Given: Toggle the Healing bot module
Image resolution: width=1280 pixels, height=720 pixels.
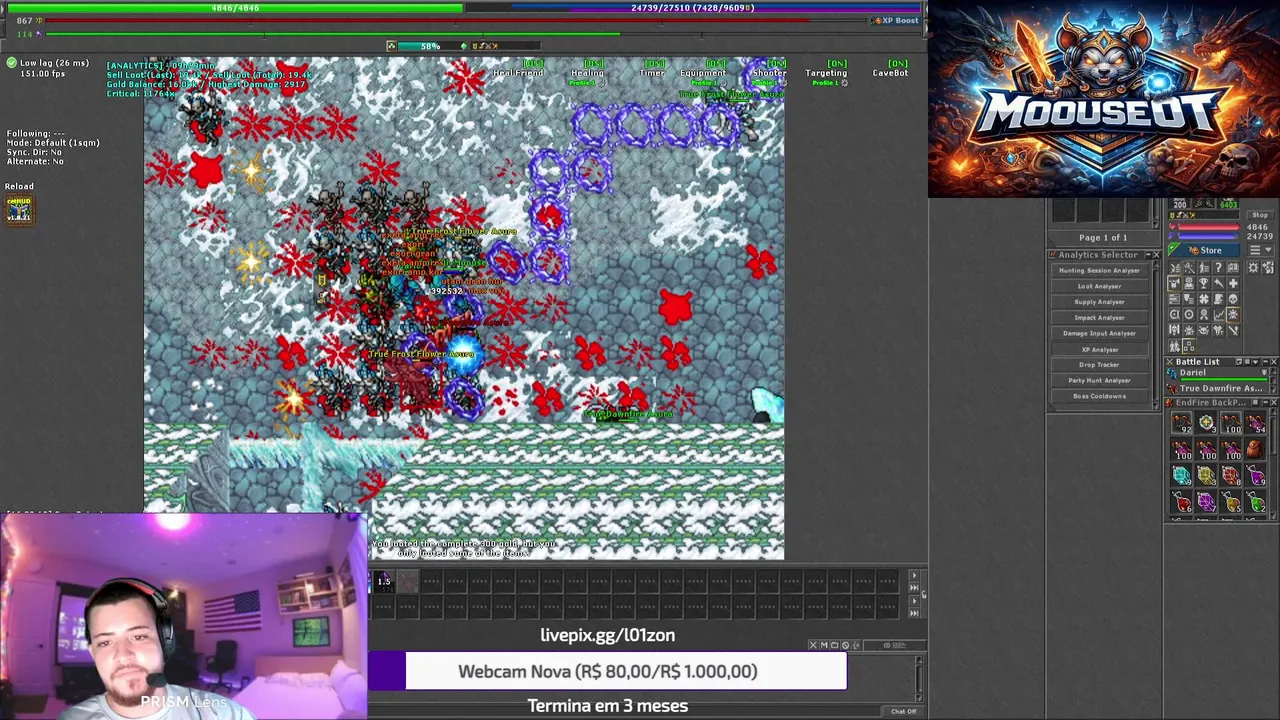Looking at the screenshot, I should pyautogui.click(x=587, y=71).
